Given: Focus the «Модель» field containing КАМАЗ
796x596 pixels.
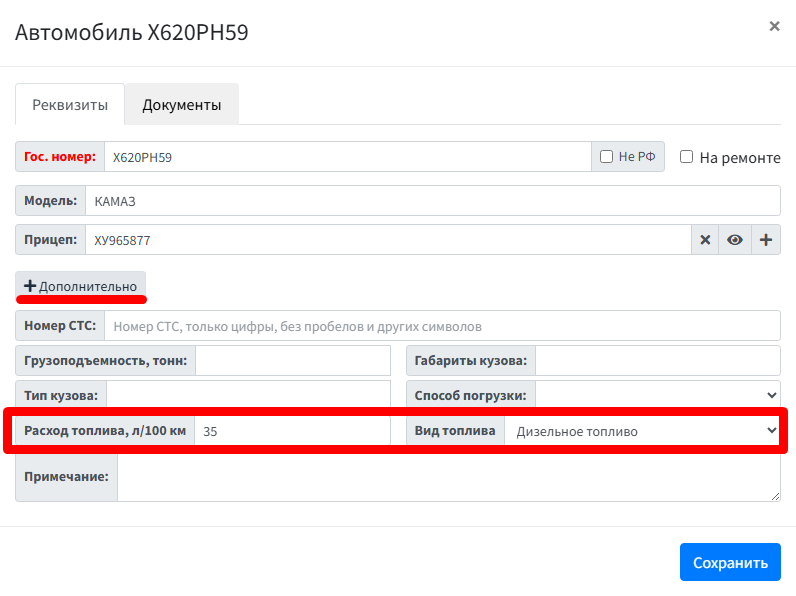Looking at the screenshot, I should coord(432,201).
